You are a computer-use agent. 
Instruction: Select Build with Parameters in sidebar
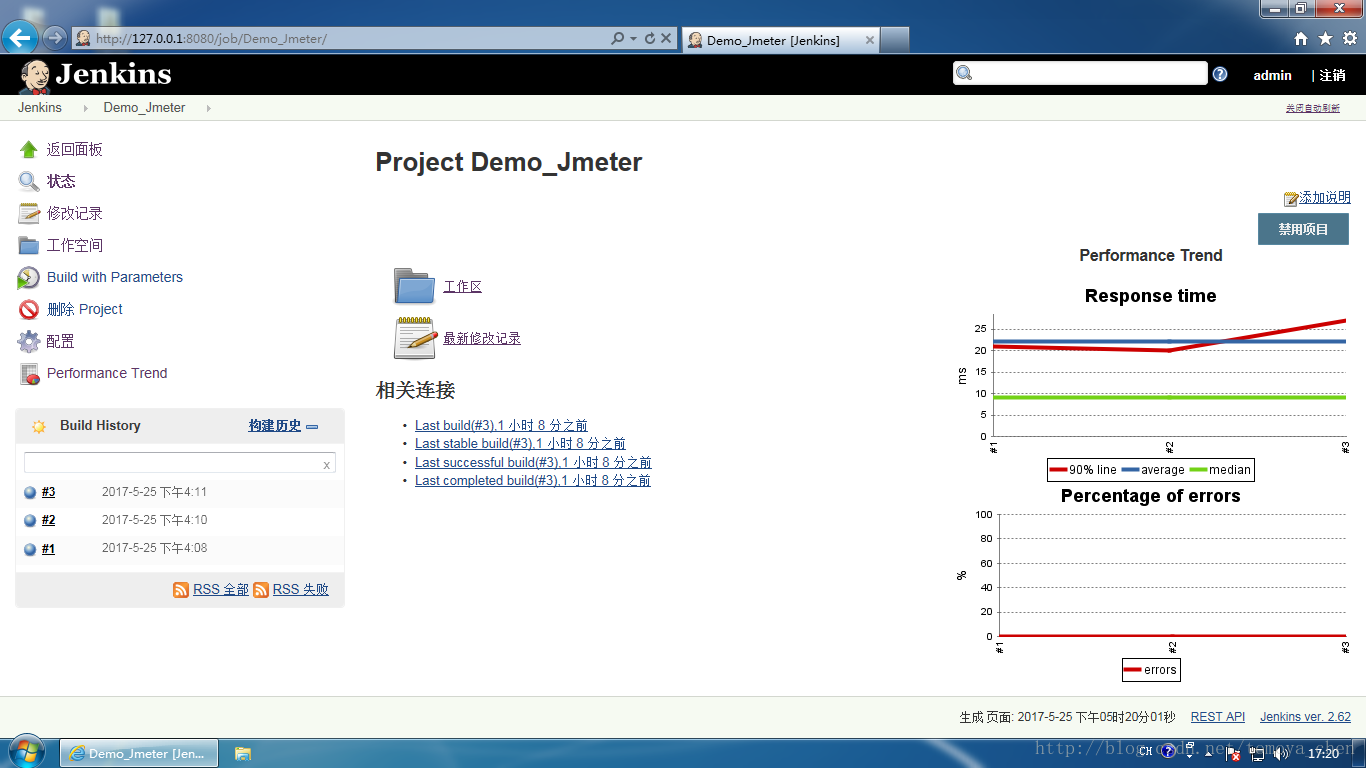coord(115,278)
